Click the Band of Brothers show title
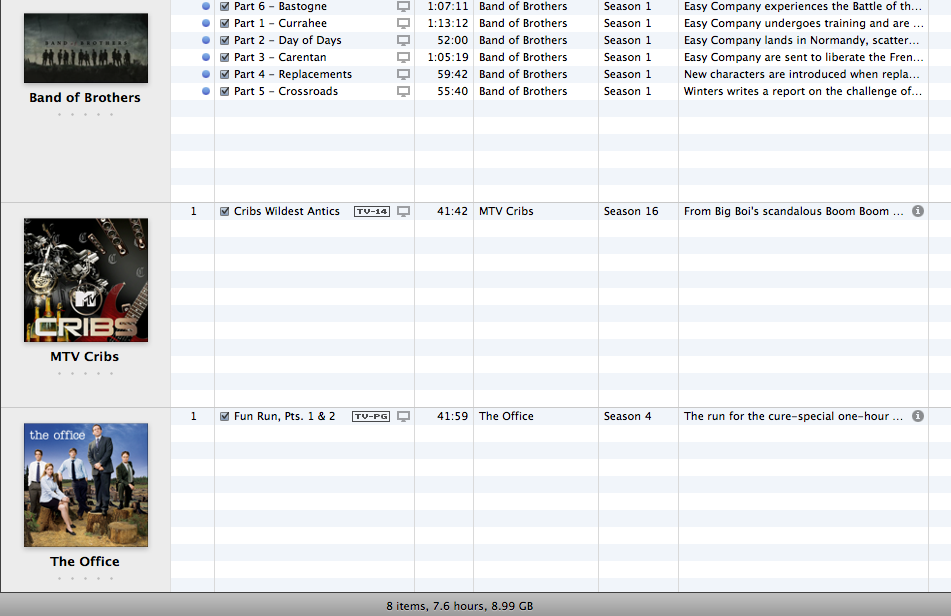Screen dimensions: 951x616 pos(85,98)
